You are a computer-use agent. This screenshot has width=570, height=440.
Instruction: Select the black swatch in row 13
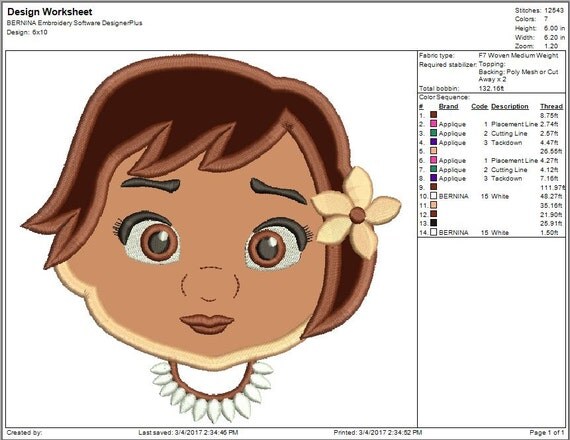pyautogui.click(x=433, y=223)
